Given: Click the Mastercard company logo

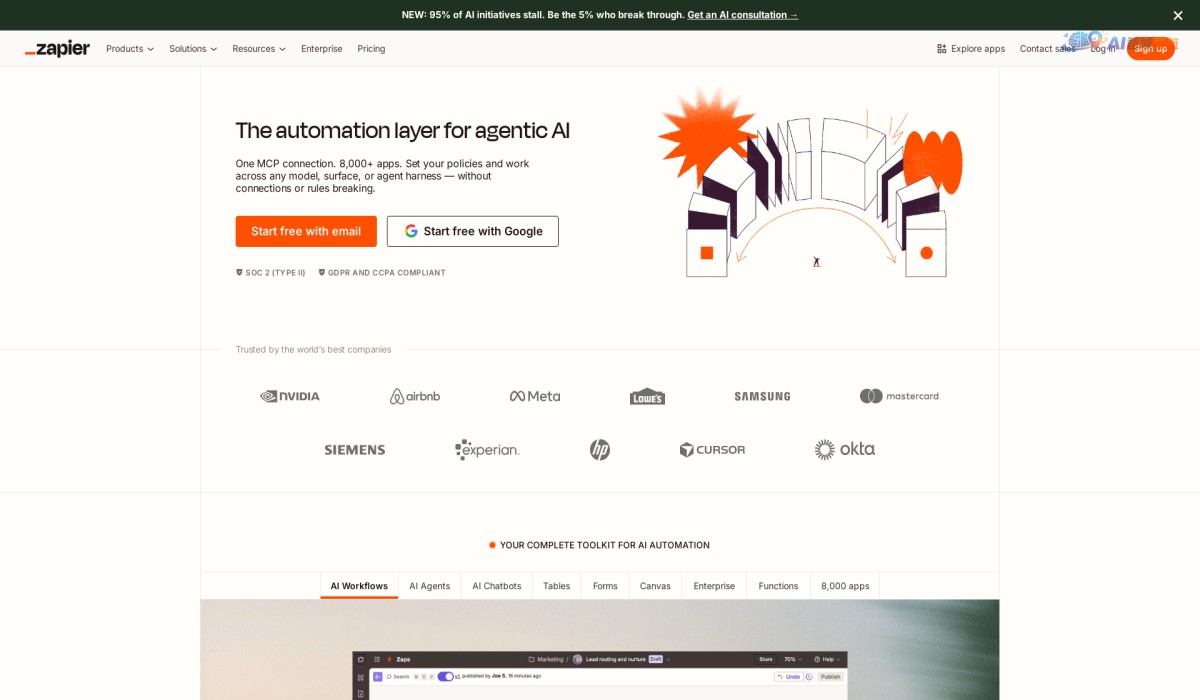Looking at the screenshot, I should pyautogui.click(x=900, y=396).
